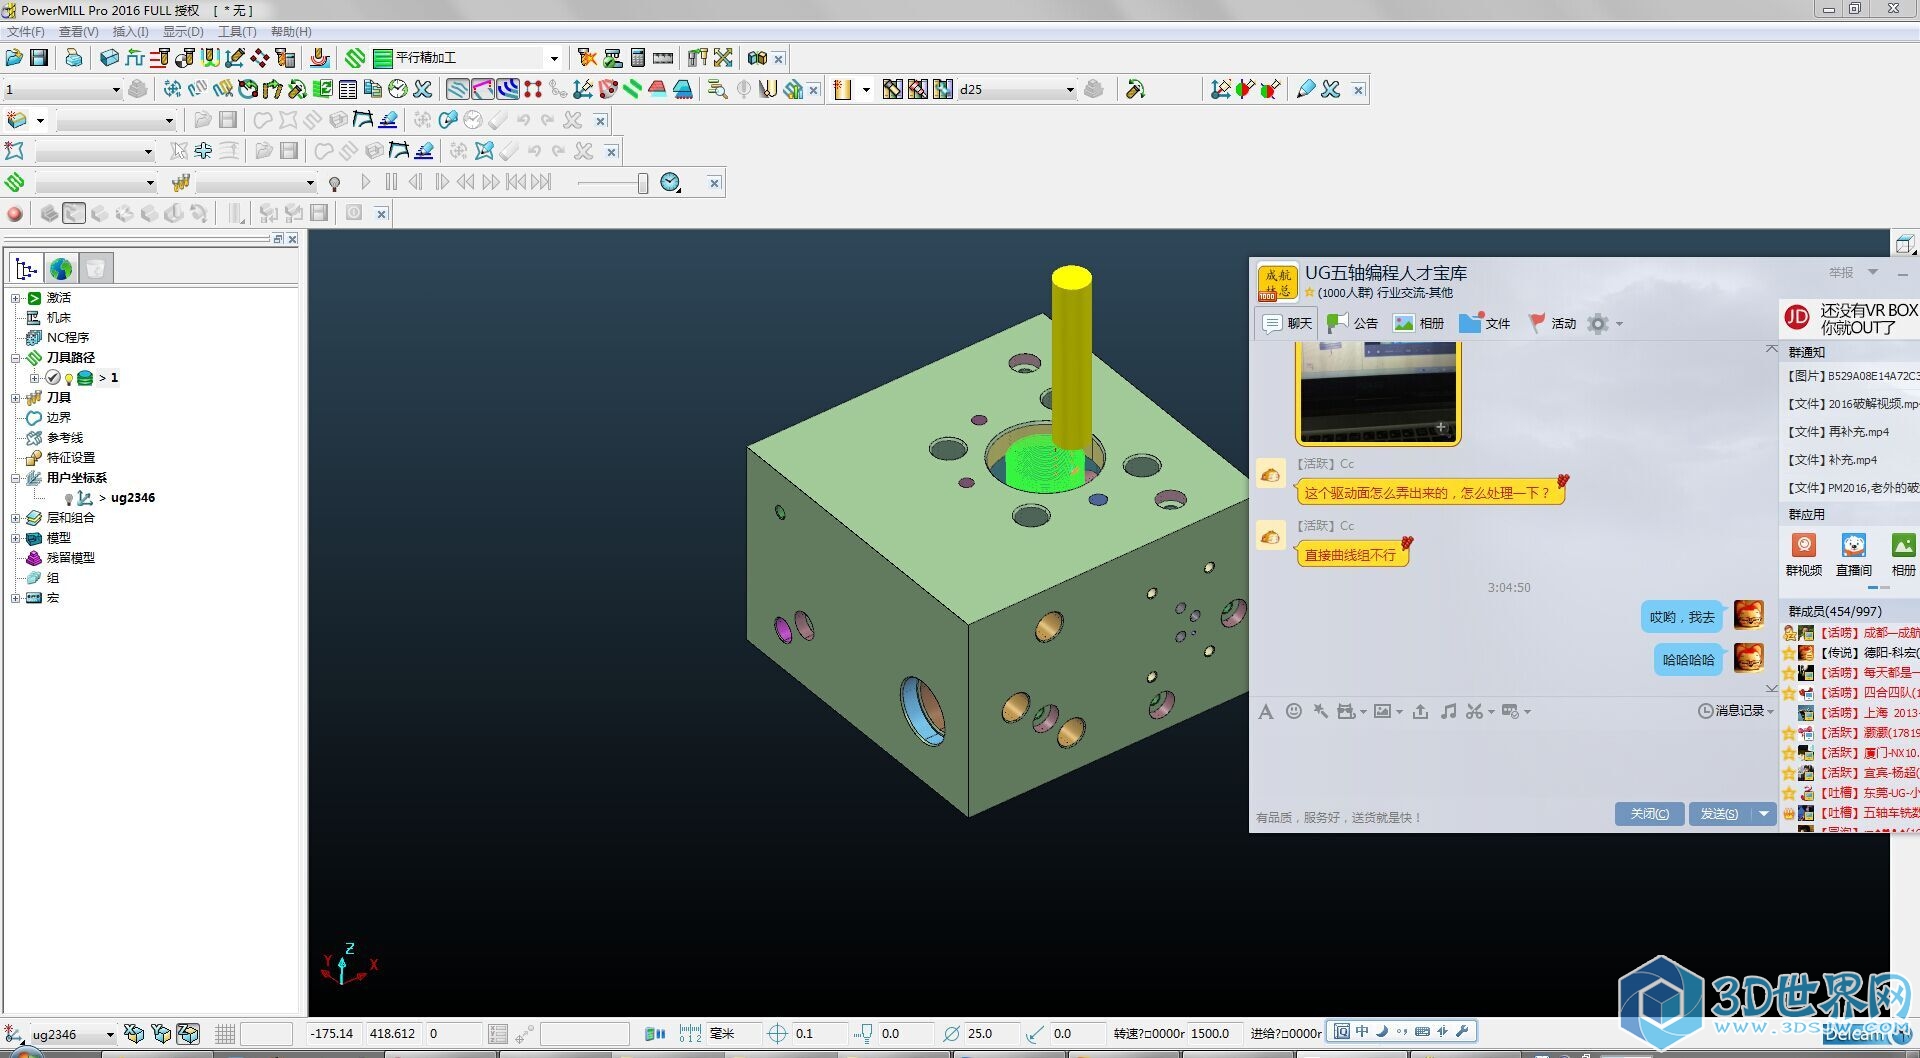Screen dimensions: 1920x1058
Task: Toggle light bulb for workplane ug2346
Action: pos(68,499)
